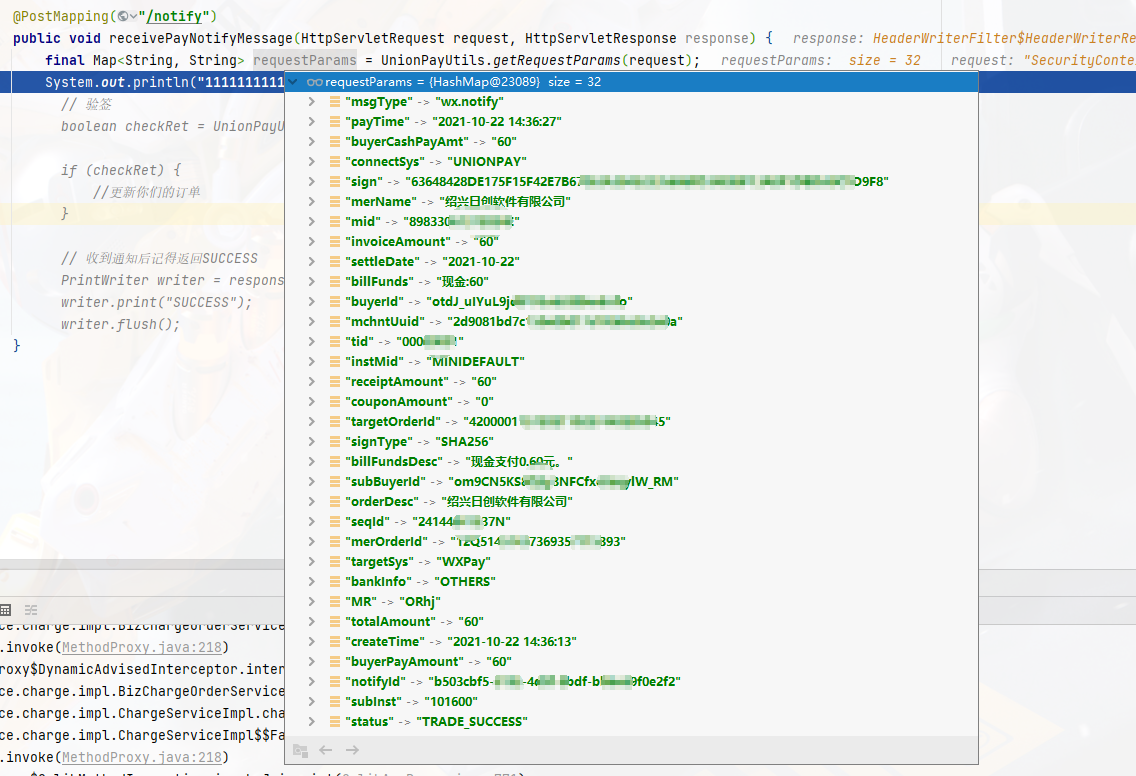
Task: Click the requestParams variable in the code line
Action: [x=305, y=60]
